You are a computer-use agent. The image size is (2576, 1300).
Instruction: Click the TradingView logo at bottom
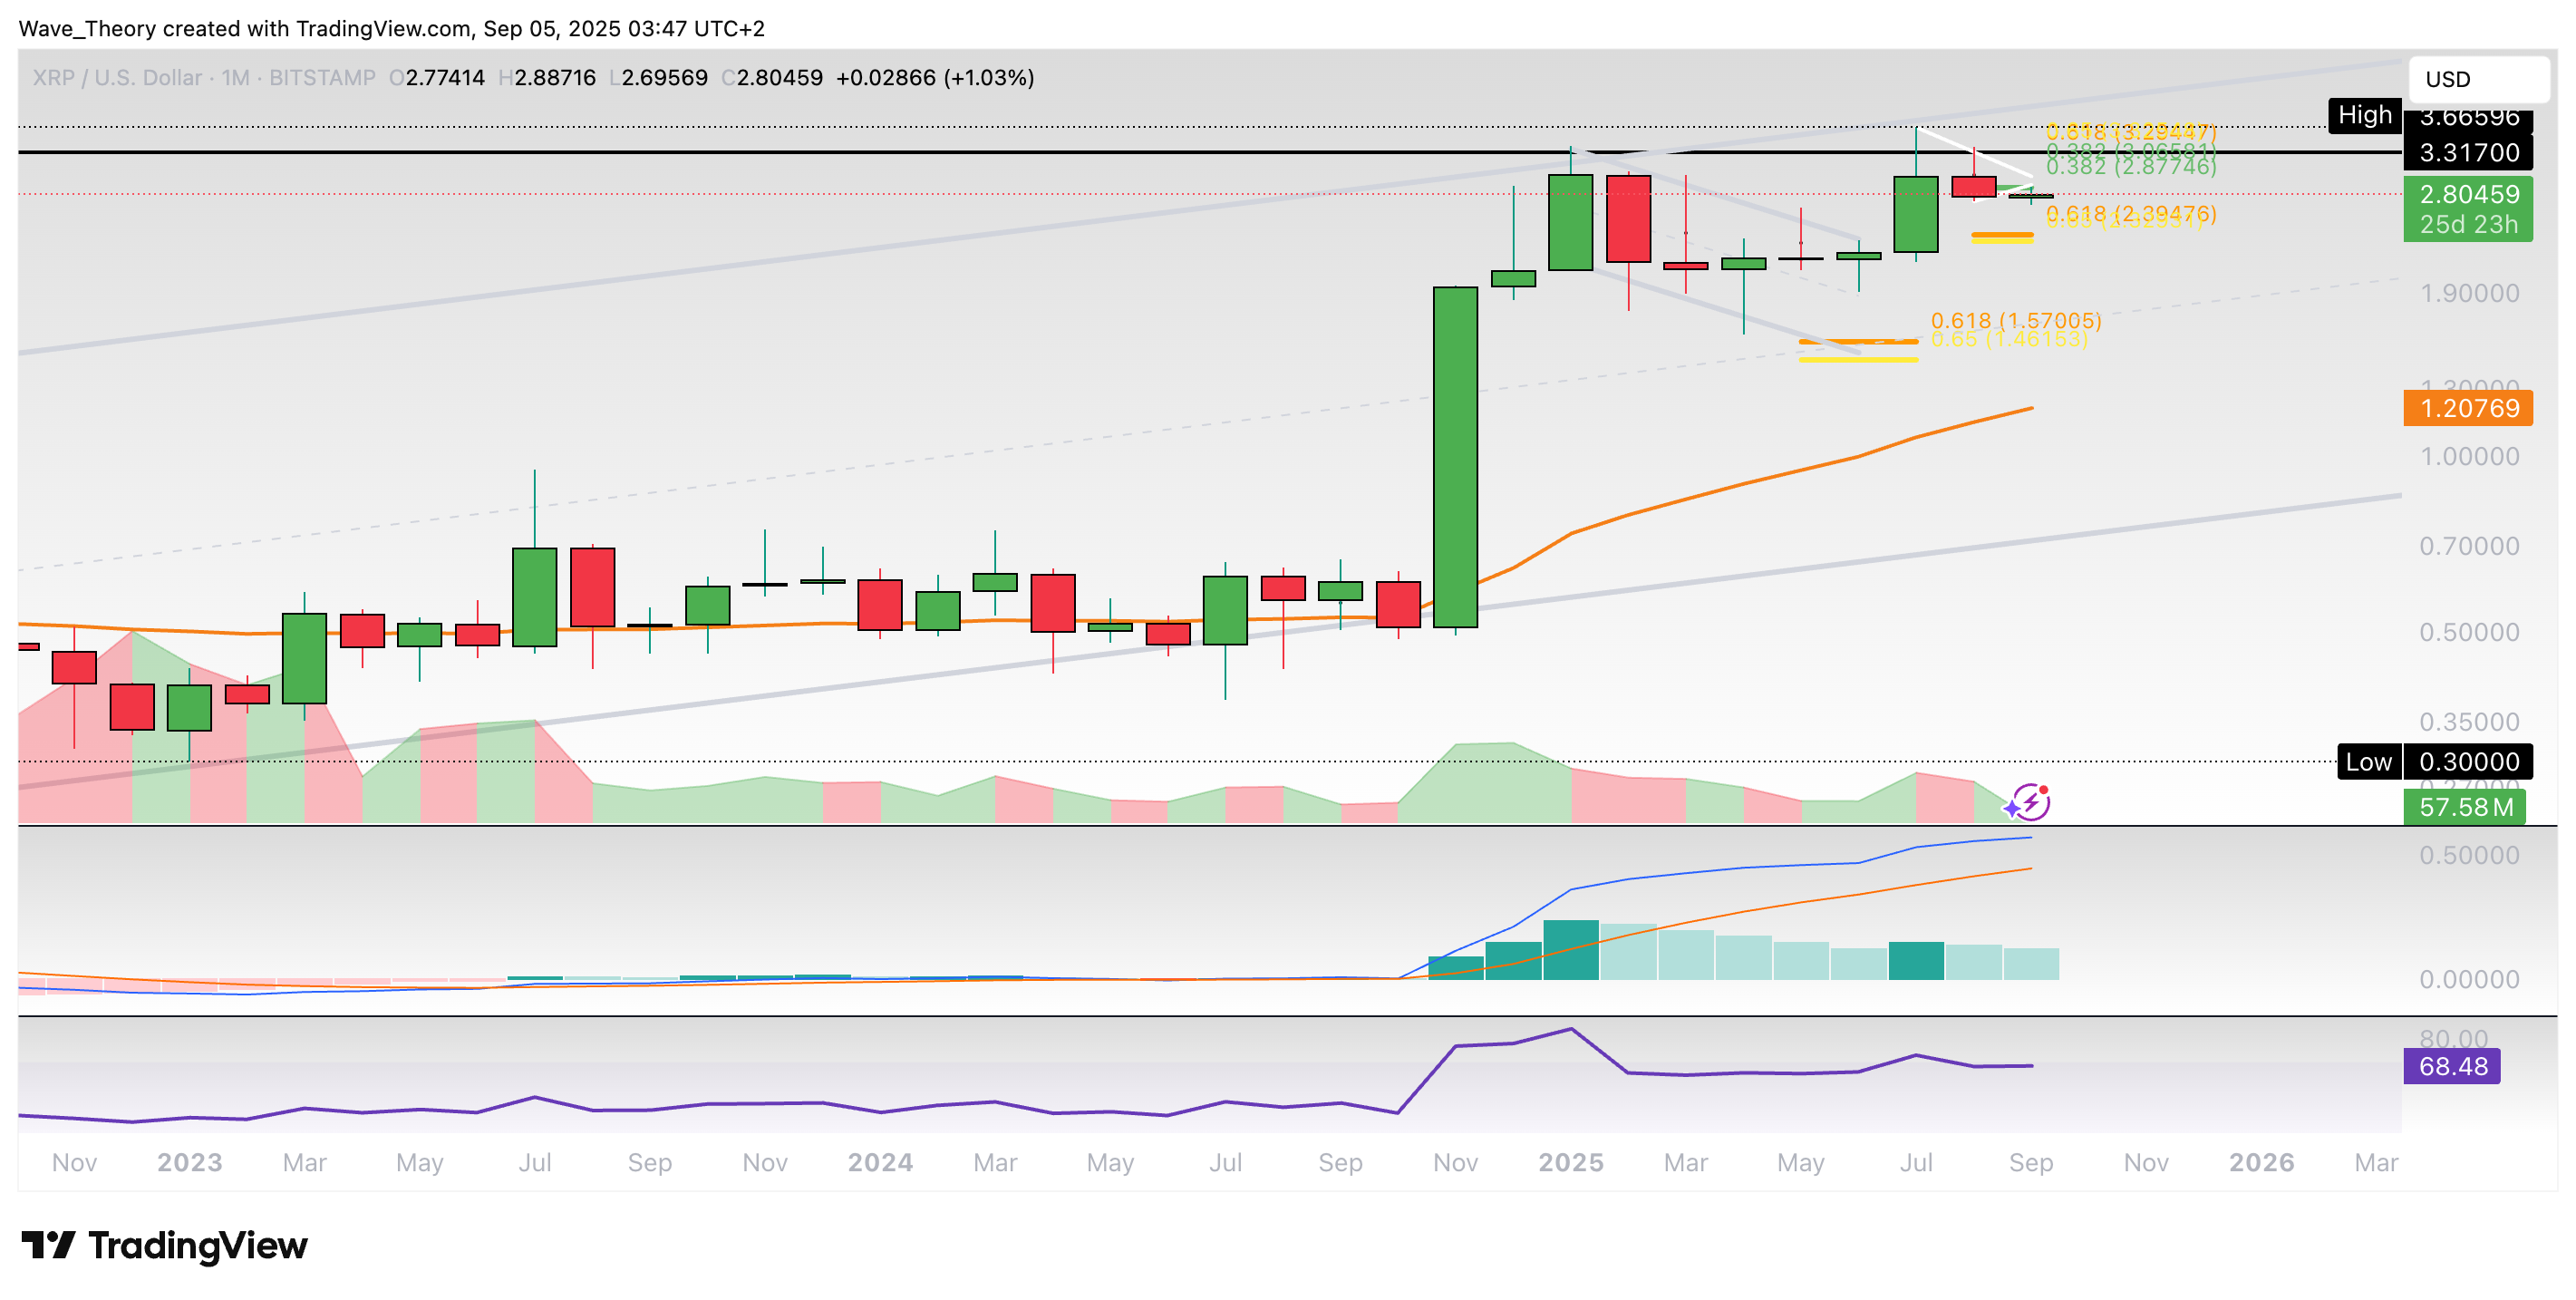coord(165,1245)
